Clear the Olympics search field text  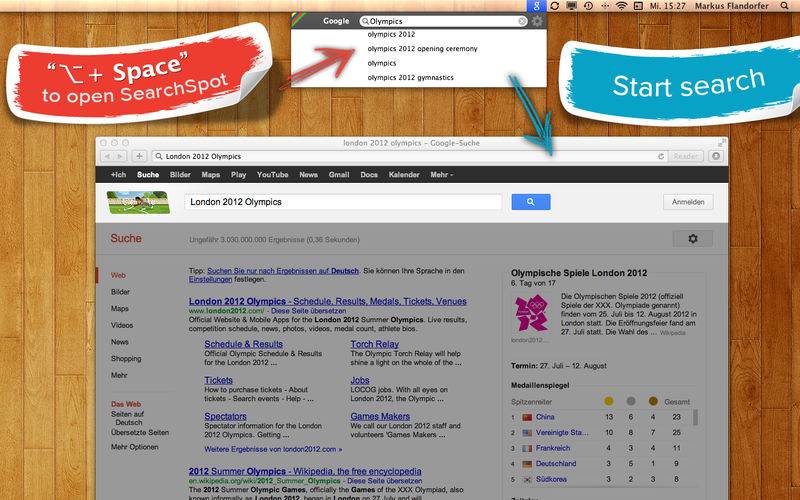coord(522,21)
